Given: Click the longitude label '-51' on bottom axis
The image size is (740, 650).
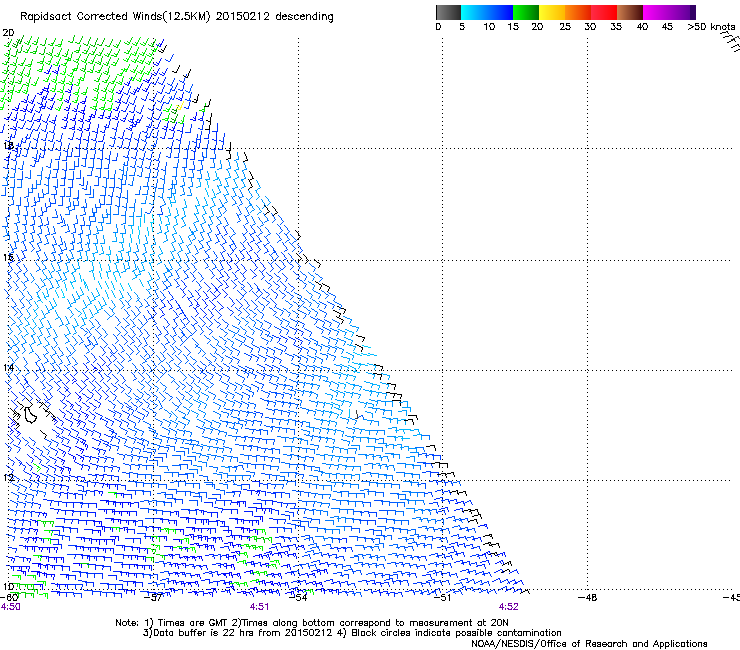Looking at the screenshot, I should pyautogui.click(x=443, y=598).
